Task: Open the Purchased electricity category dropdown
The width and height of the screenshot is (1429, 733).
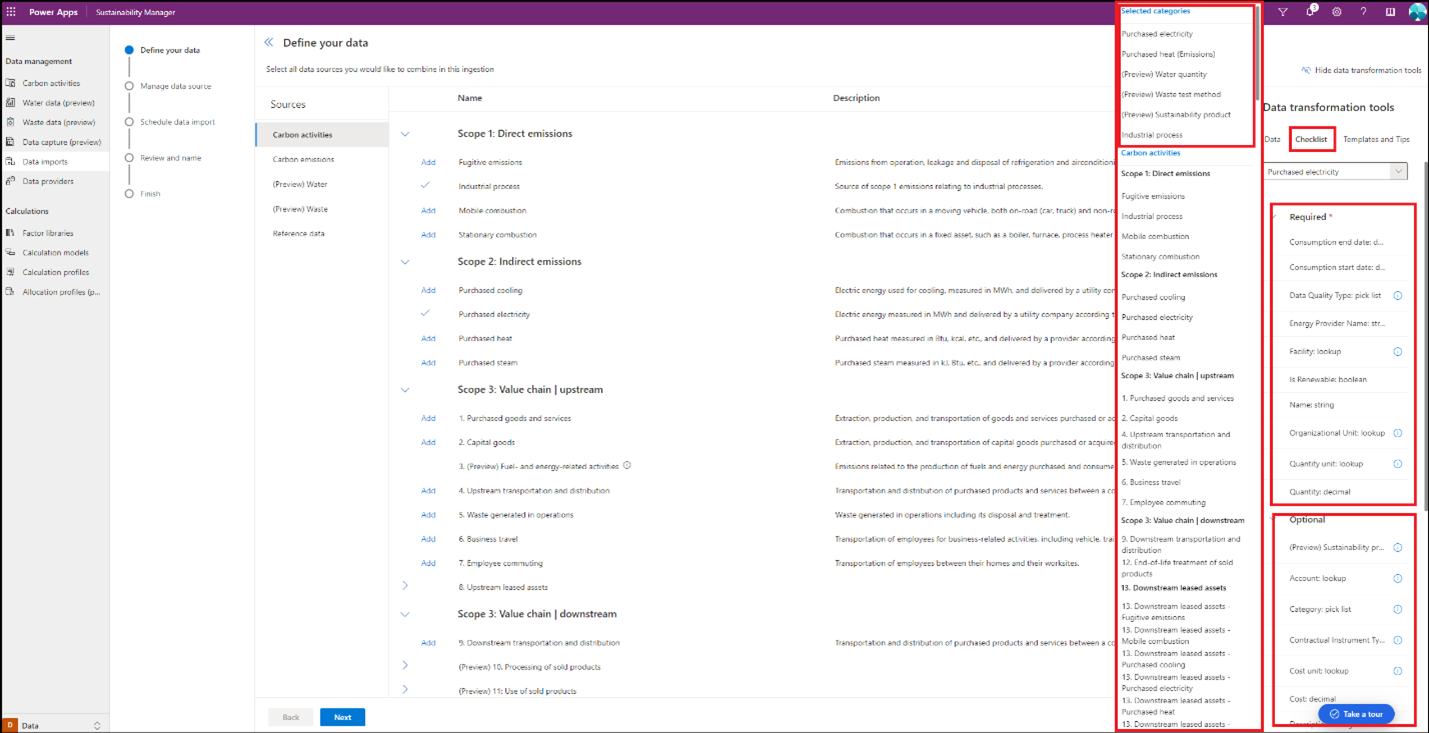Action: tap(1335, 172)
